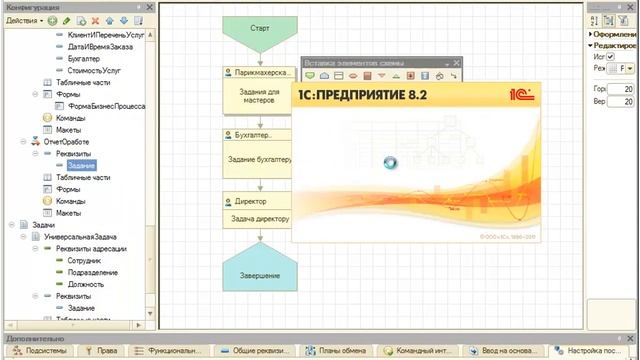Collapse the Редактирование properties section
The width and height of the screenshot is (640, 360).
pyautogui.click(x=591, y=45)
